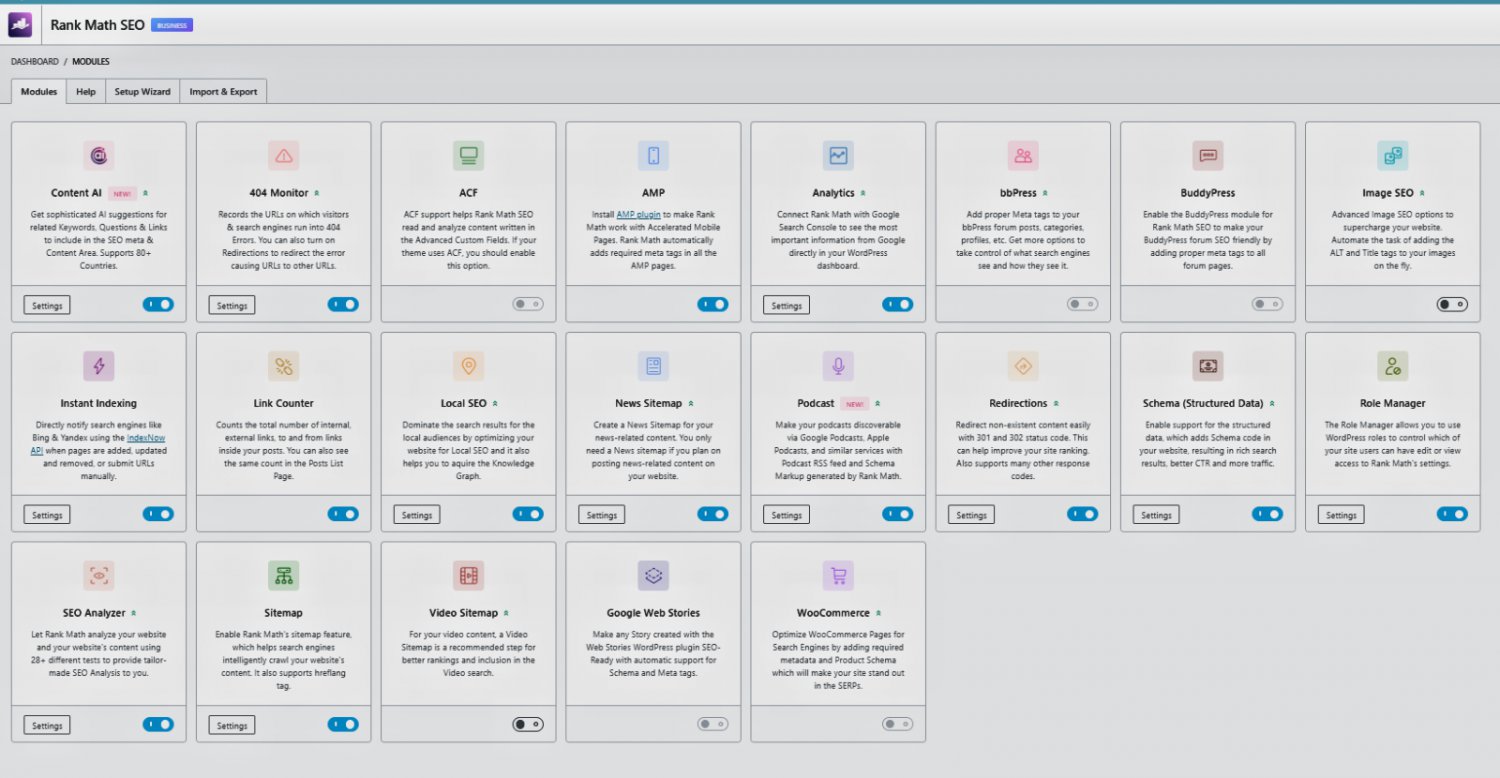Click the Rank Math SEO logo icon
Image resolution: width=1500 pixels, height=778 pixels.
click(x=20, y=25)
